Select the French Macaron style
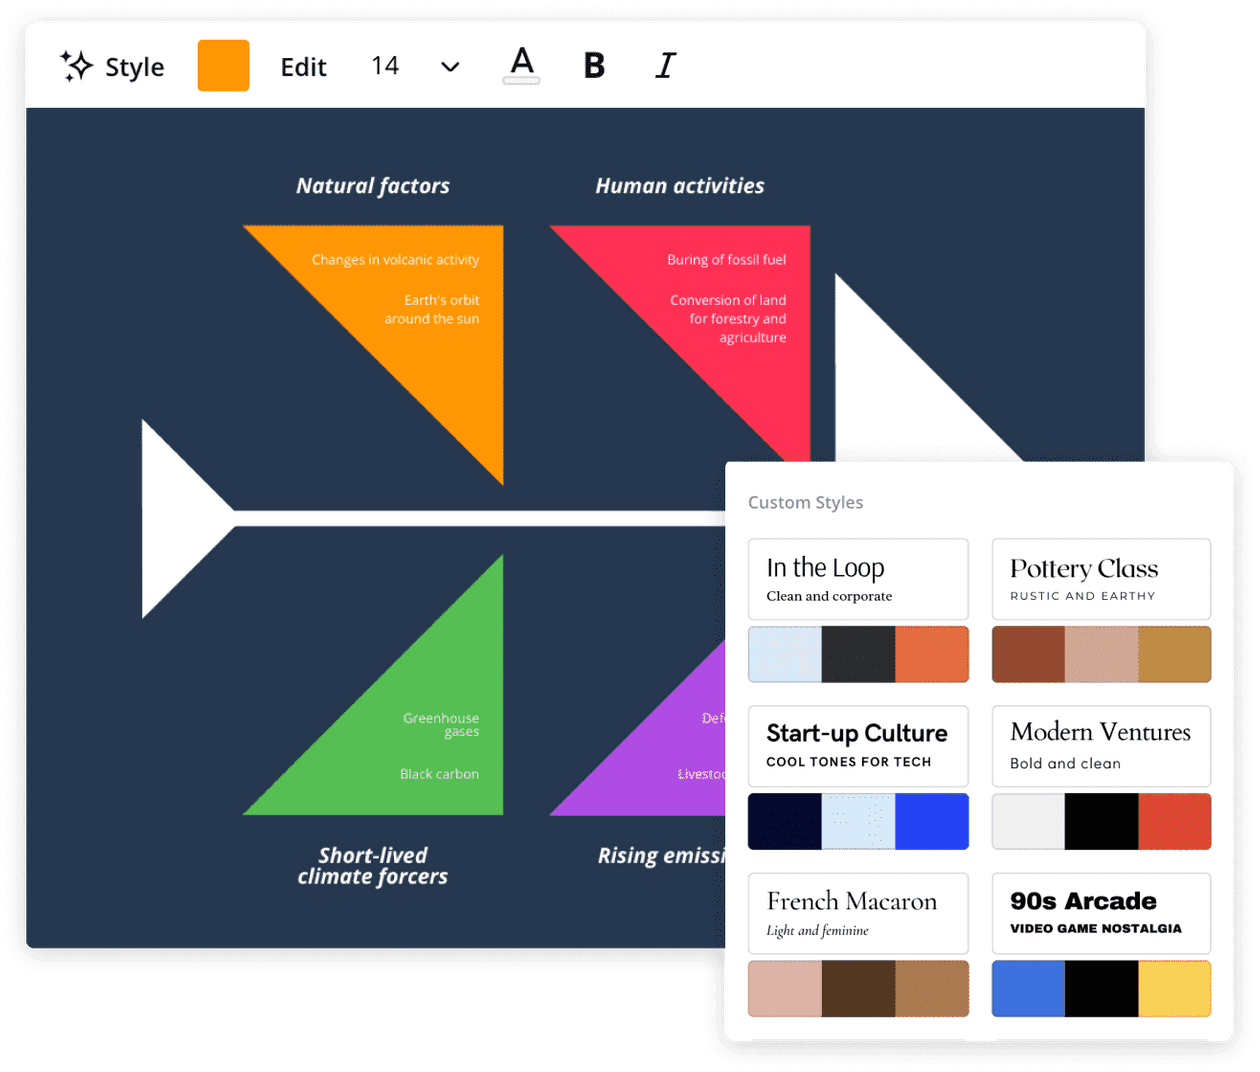This screenshot has height=1072, width=1260. click(858, 913)
